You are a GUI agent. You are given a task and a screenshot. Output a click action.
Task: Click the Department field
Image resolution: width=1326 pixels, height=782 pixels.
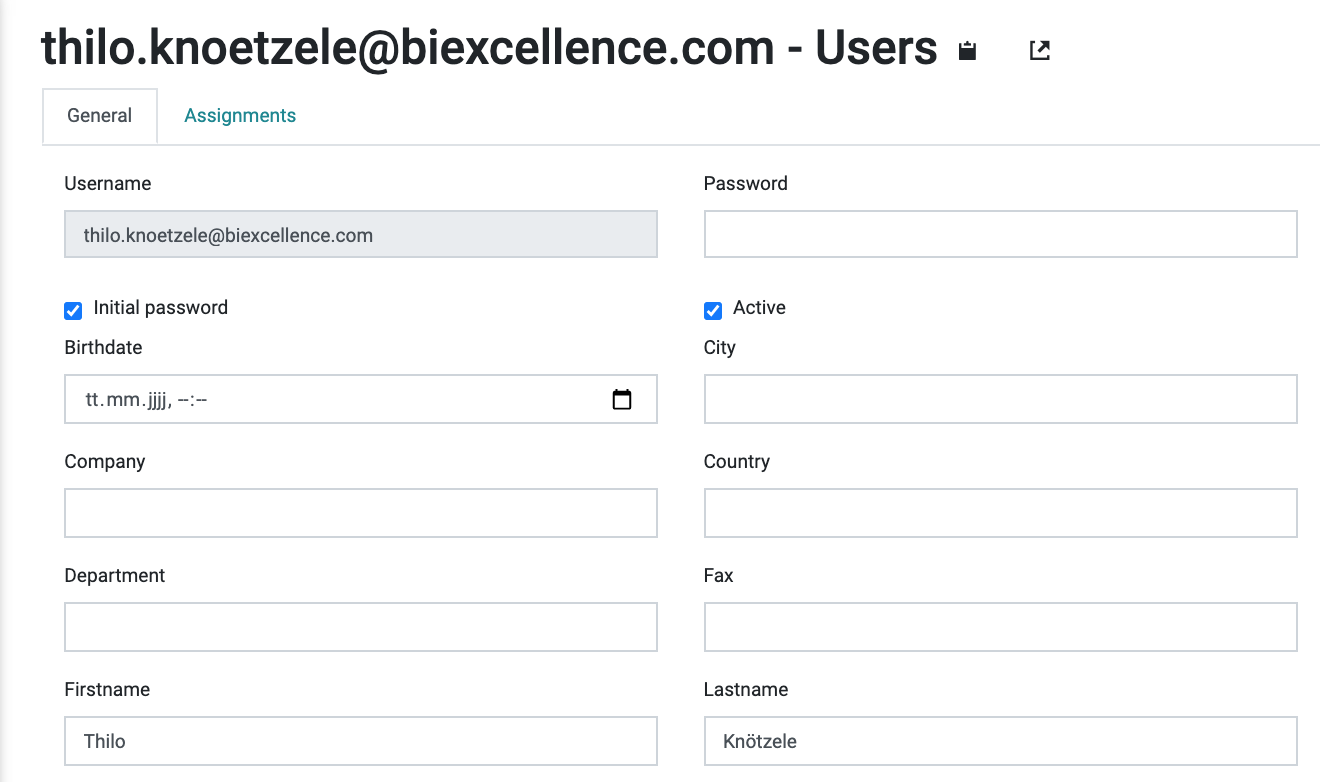361,627
